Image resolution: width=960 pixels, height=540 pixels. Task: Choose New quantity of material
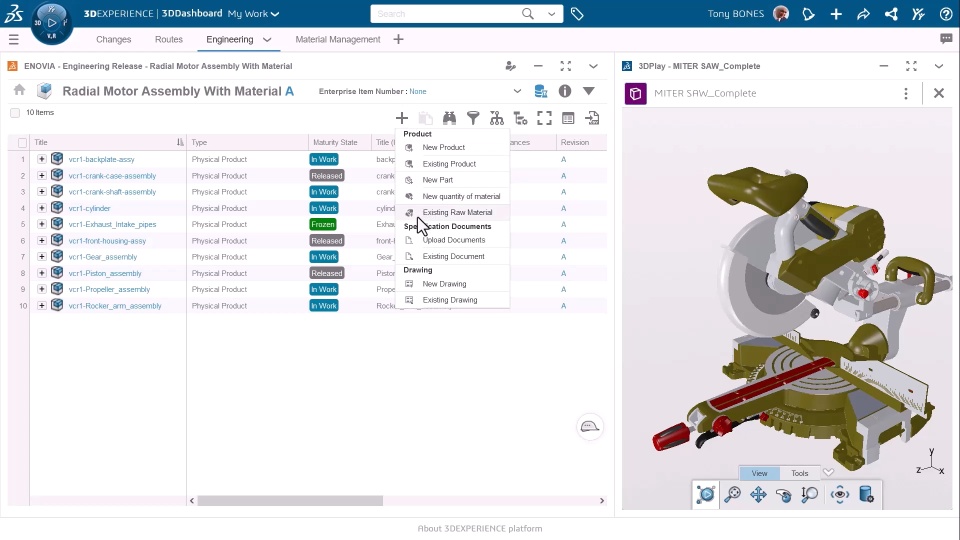pos(452,197)
